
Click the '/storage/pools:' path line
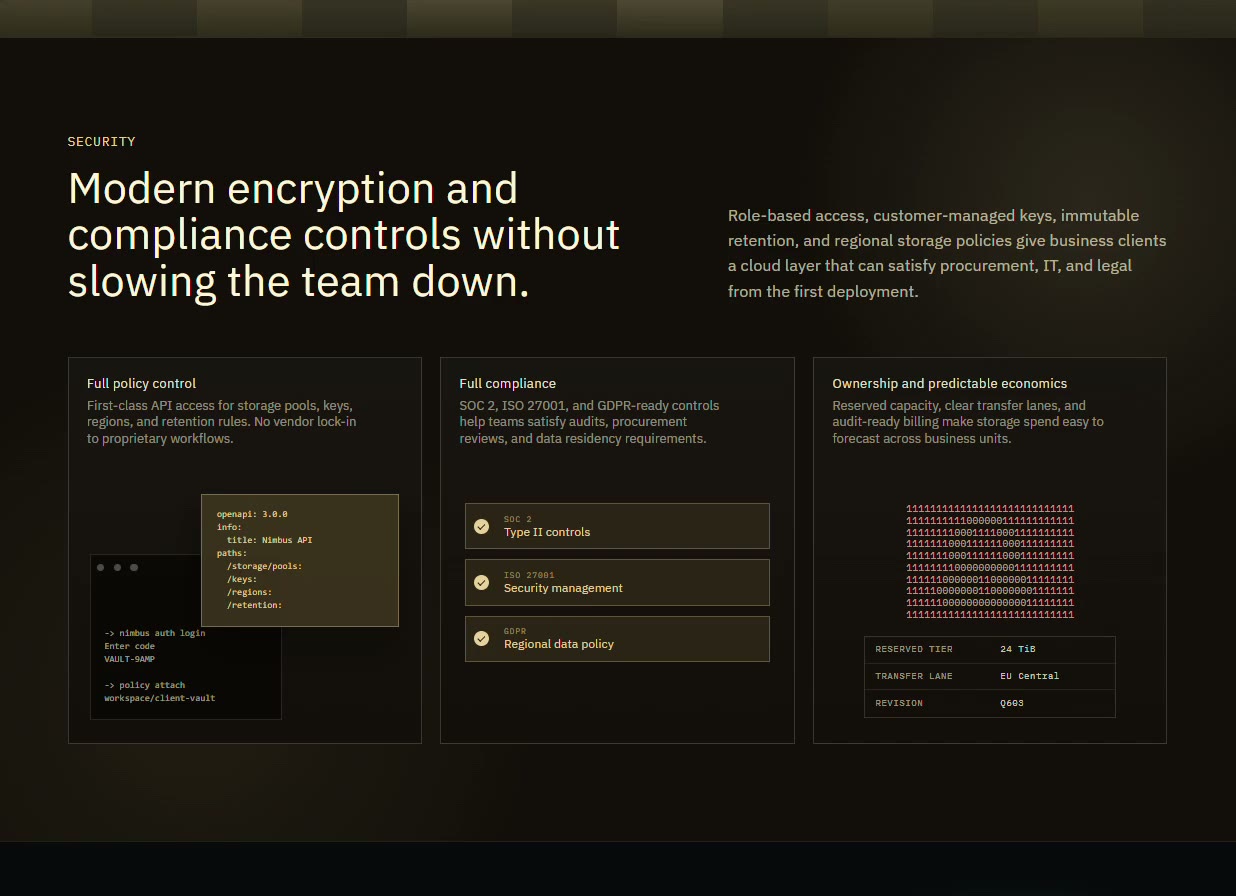[264, 566]
